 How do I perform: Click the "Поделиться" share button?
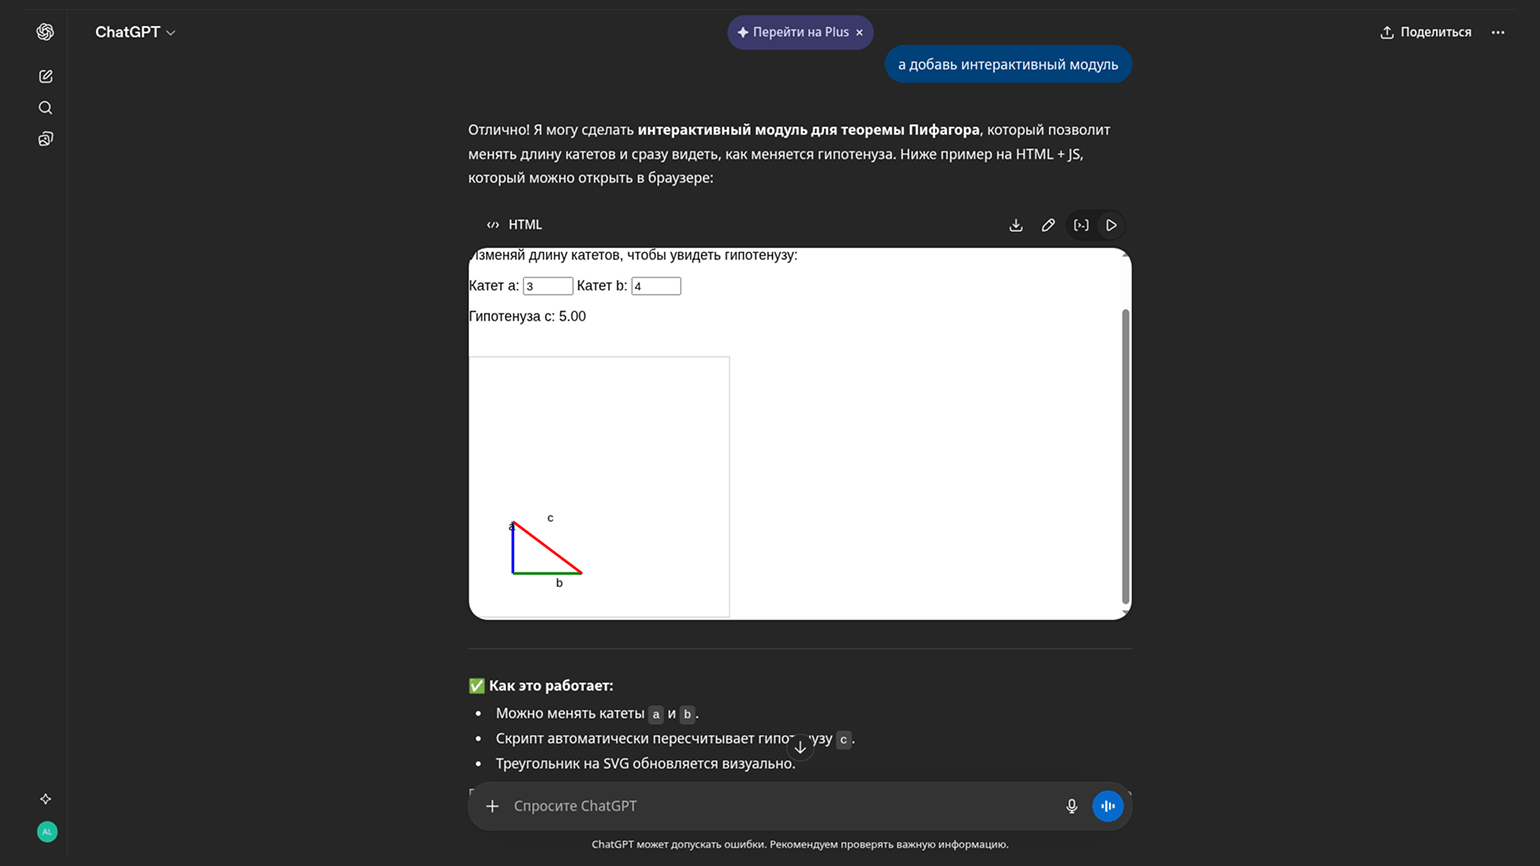(x=1426, y=32)
